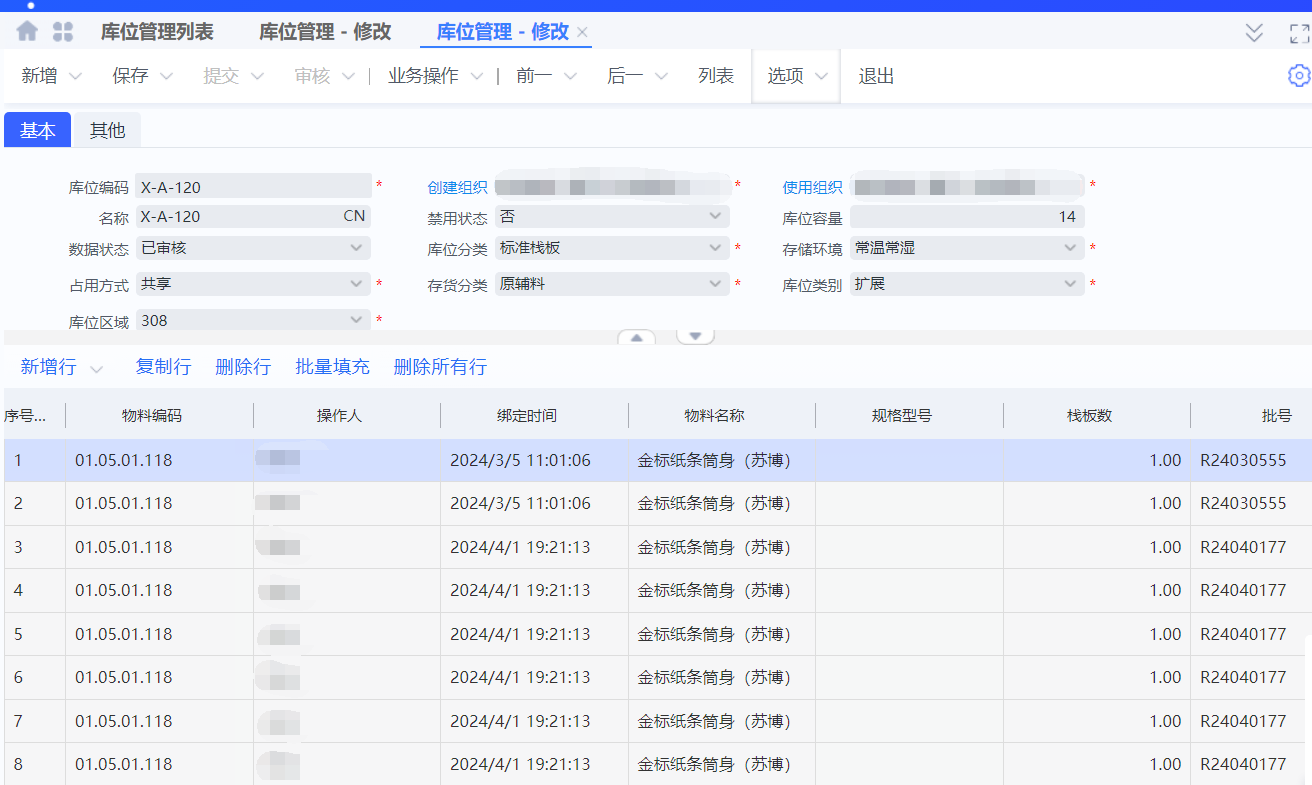Click the 库位容量 field showing 14
Screen dimensions: 1312x785
[x=967, y=216]
